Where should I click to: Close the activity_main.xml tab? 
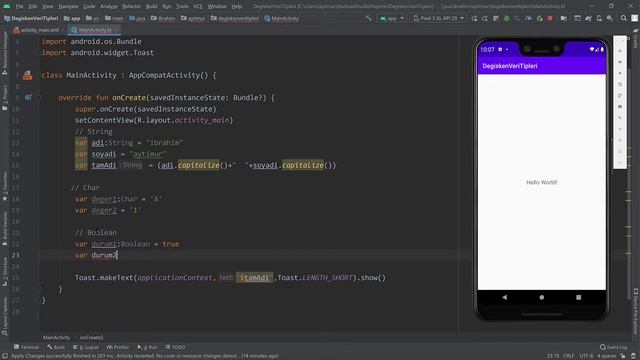pyautogui.click(x=62, y=30)
